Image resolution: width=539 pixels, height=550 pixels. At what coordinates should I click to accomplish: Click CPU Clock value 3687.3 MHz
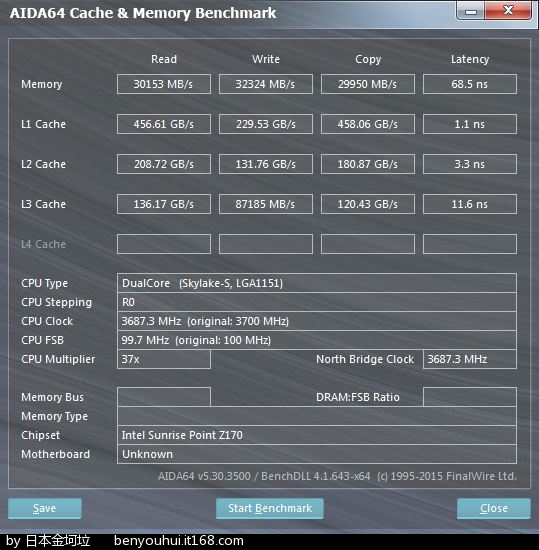coord(317,321)
